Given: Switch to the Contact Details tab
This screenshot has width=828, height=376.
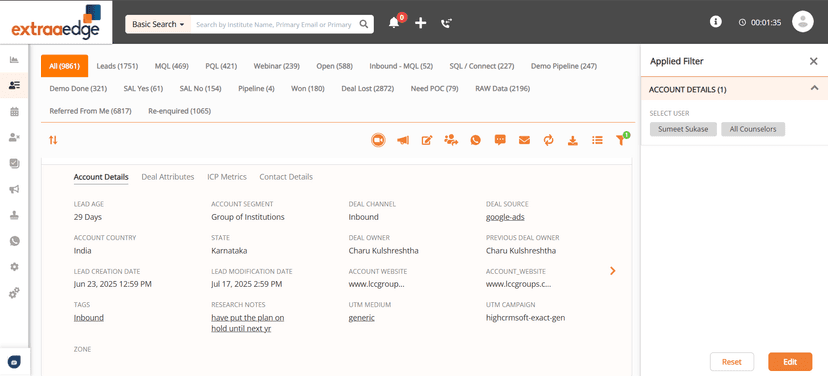Looking at the screenshot, I should coord(286,177).
